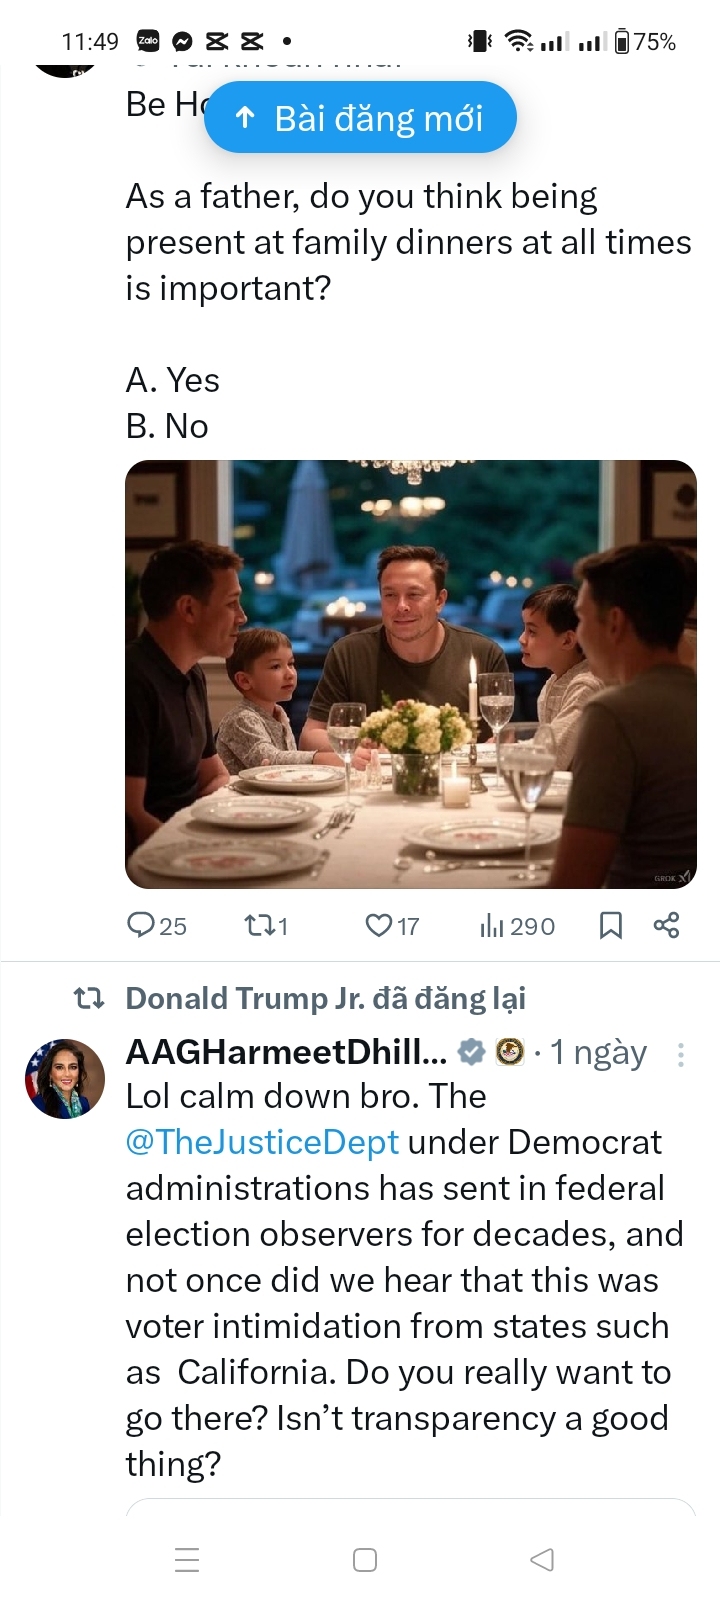The width and height of the screenshot is (720, 1604).
Task: Tap the Android back navigation button
Action: click(541, 1559)
